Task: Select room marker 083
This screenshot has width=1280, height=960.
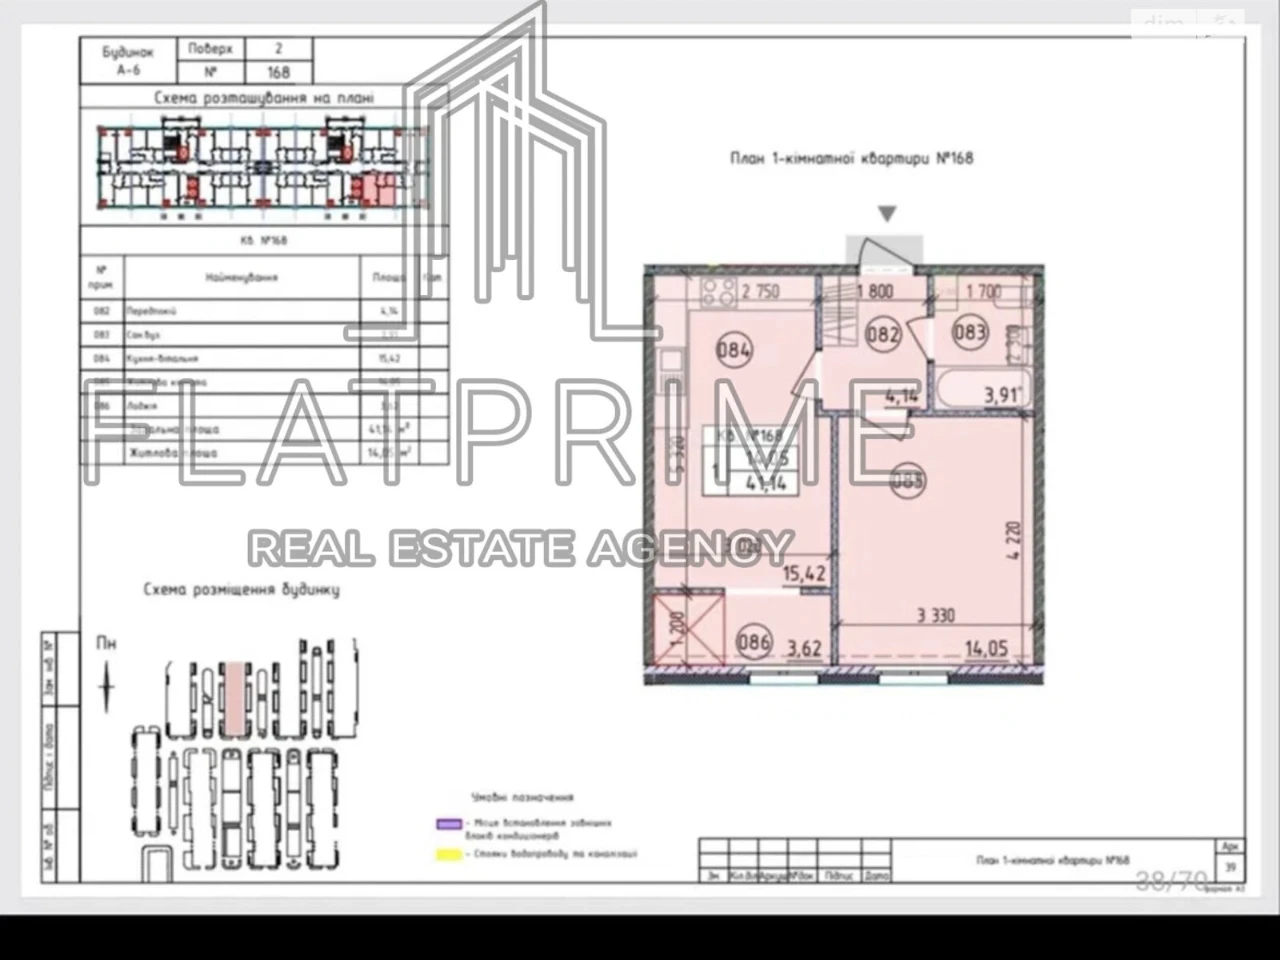Action: tap(969, 332)
